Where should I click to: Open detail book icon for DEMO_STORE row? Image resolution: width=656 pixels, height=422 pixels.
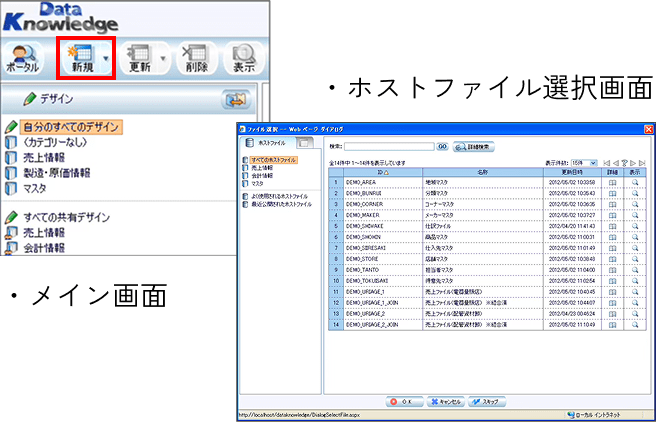[x=612, y=259]
